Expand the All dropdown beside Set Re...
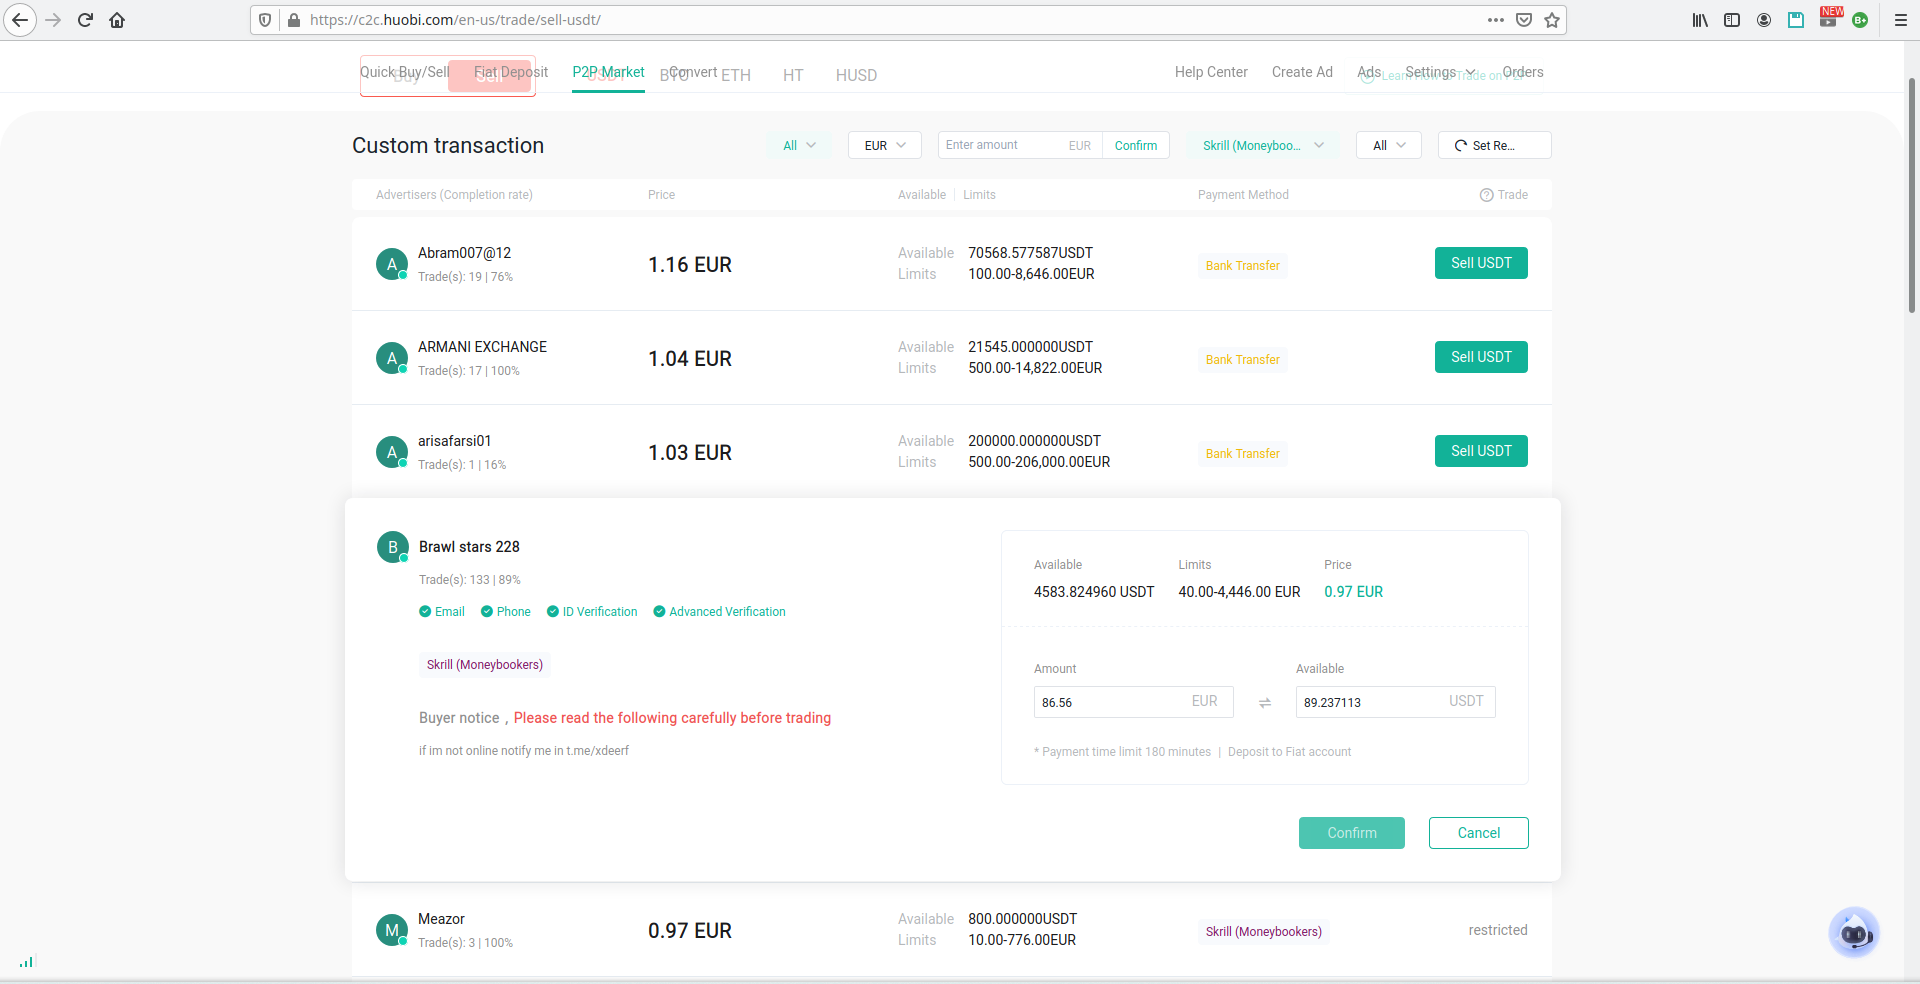Image resolution: width=1920 pixels, height=984 pixels. pos(1389,145)
